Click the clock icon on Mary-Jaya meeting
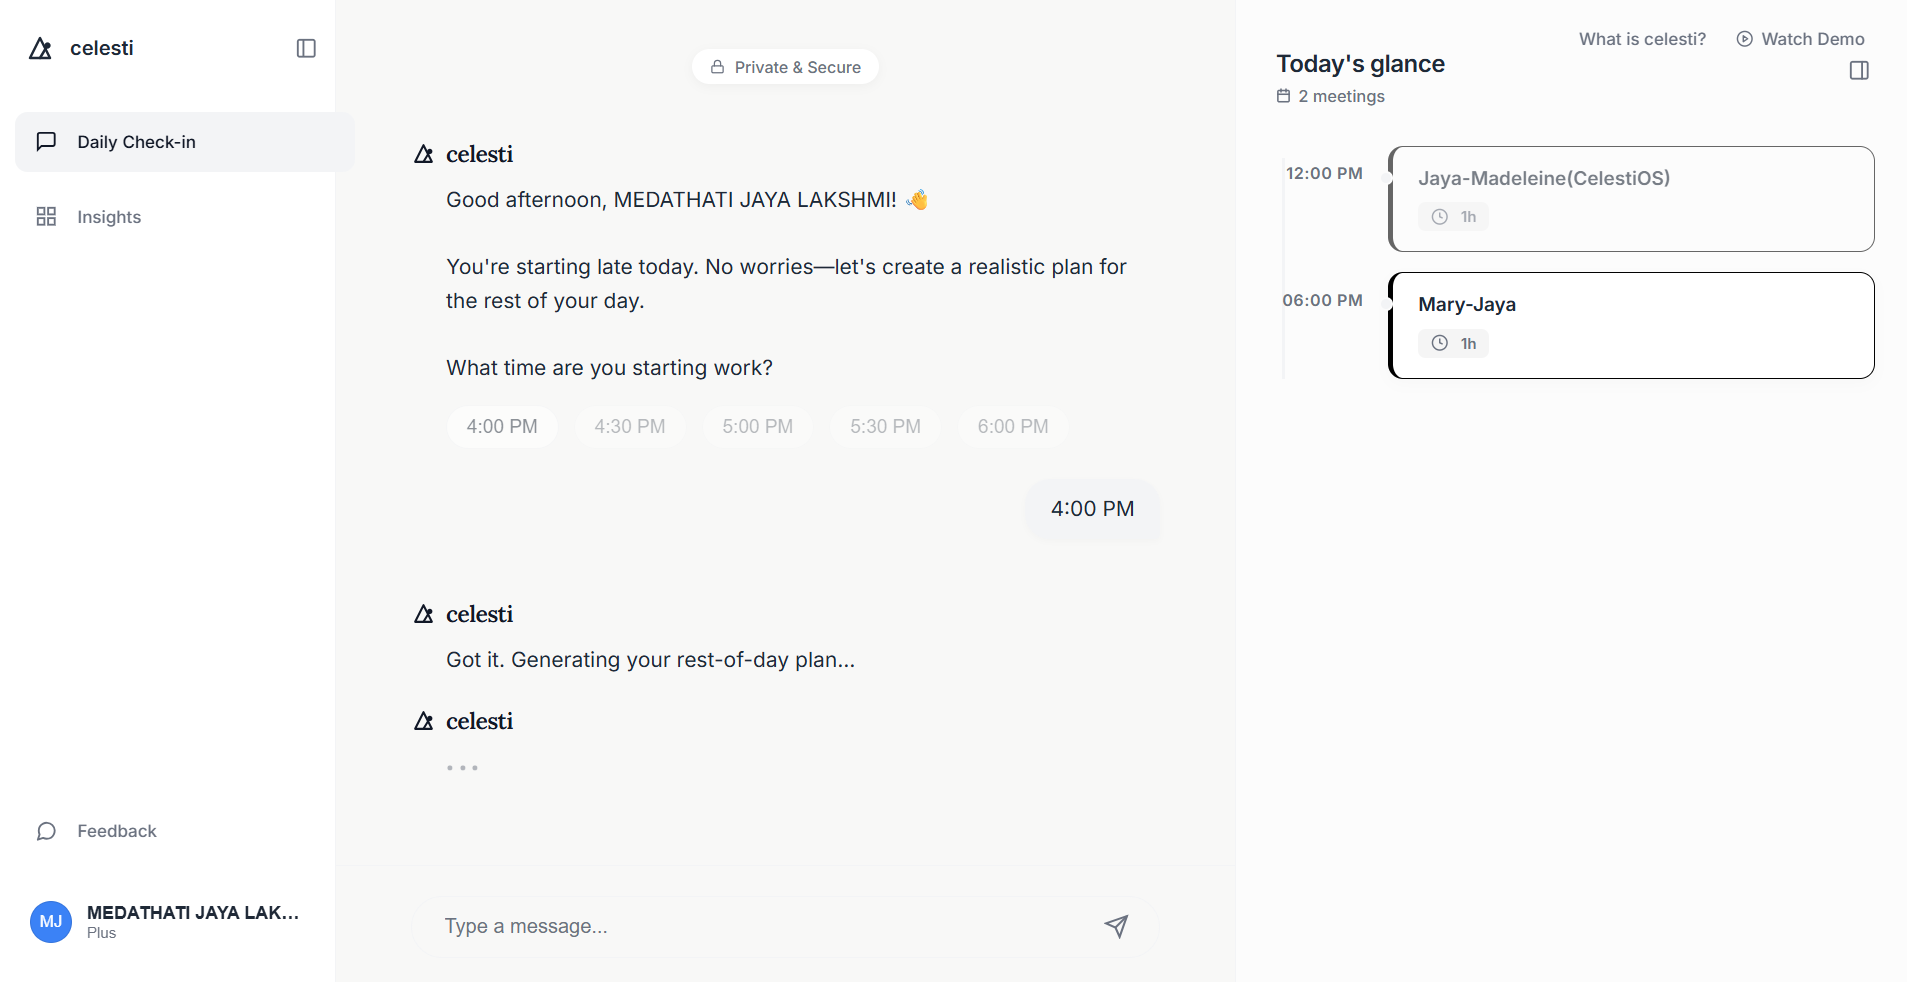Viewport: 1907px width, 982px height. (1439, 342)
